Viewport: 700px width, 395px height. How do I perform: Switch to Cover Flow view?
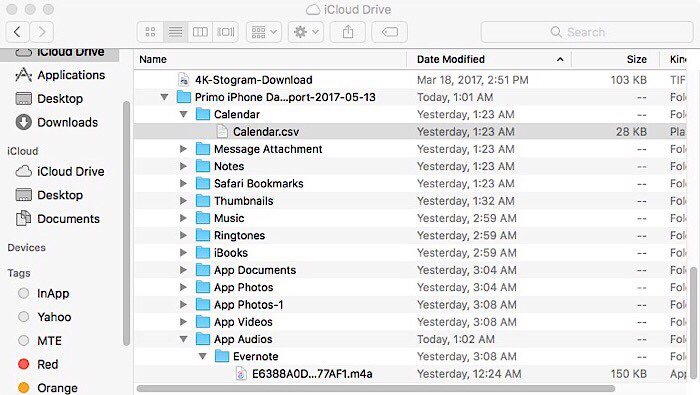click(225, 32)
